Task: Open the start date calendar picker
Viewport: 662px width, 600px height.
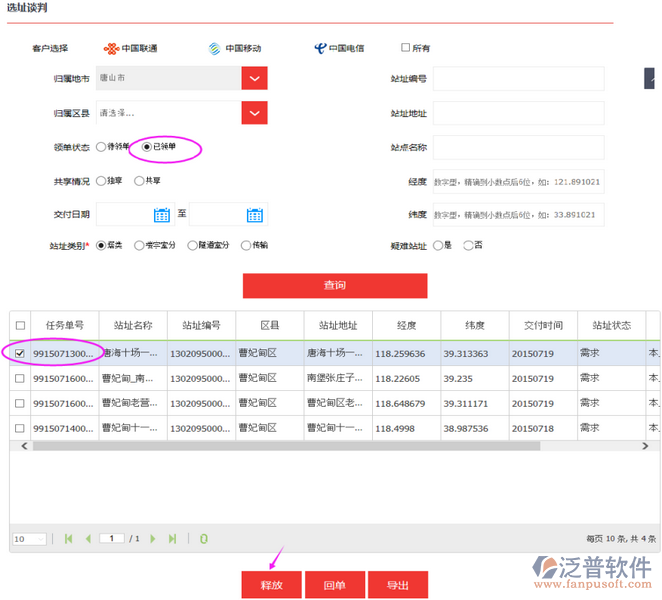Action: click(162, 214)
